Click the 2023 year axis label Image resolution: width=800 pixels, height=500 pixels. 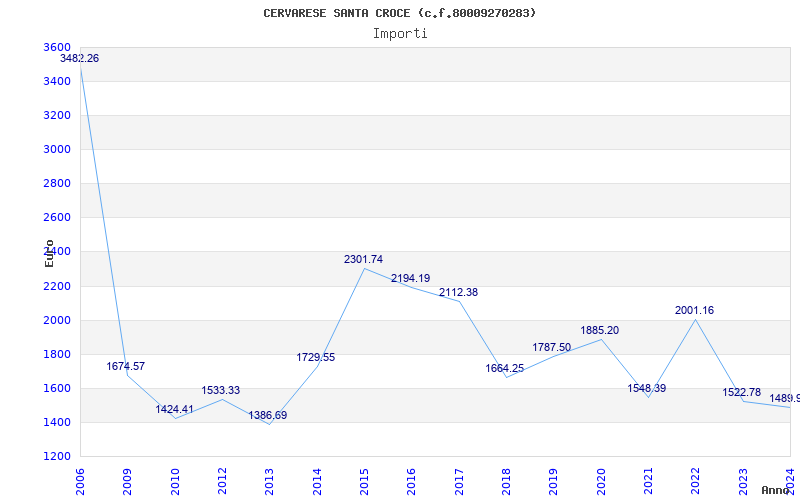[x=743, y=481]
